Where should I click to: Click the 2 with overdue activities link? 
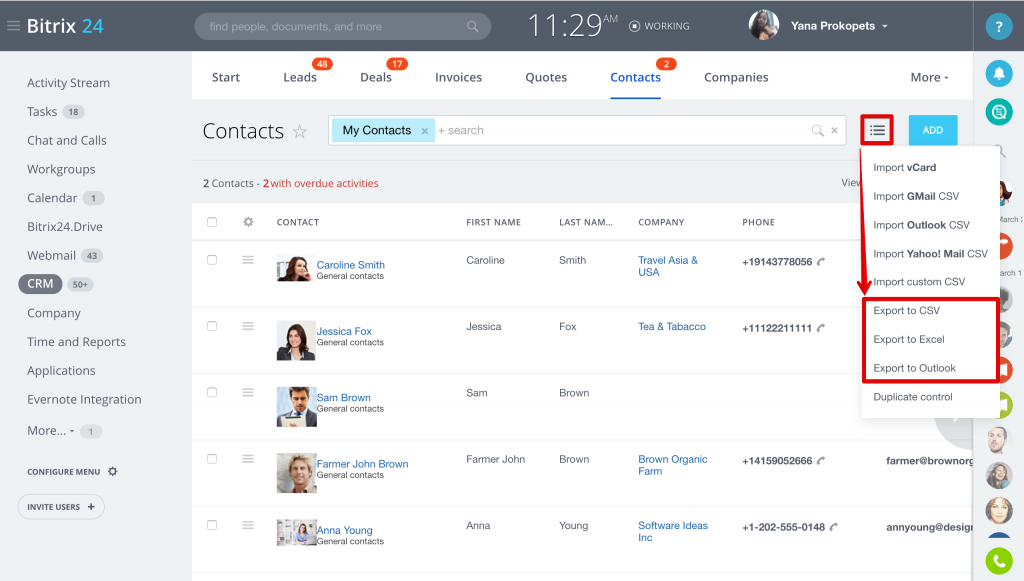tap(321, 183)
